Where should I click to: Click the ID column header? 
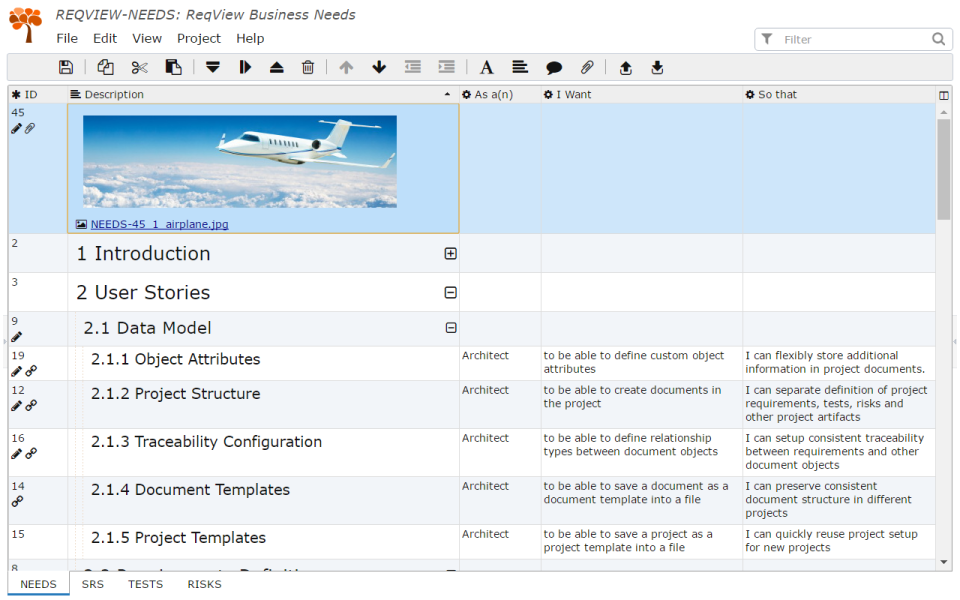coord(37,94)
